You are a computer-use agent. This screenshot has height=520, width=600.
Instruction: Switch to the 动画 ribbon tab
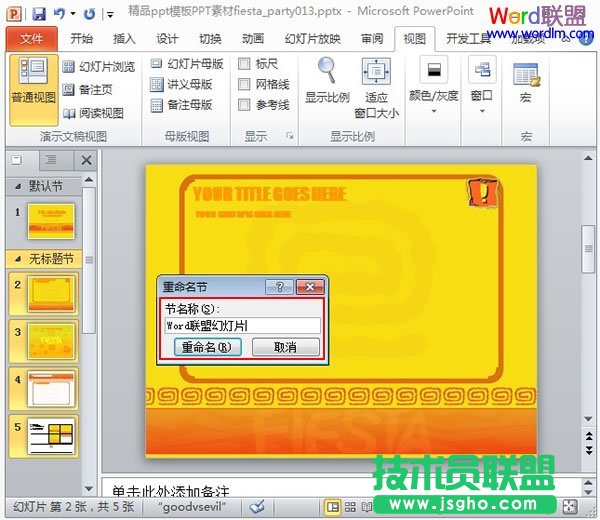pyautogui.click(x=253, y=39)
